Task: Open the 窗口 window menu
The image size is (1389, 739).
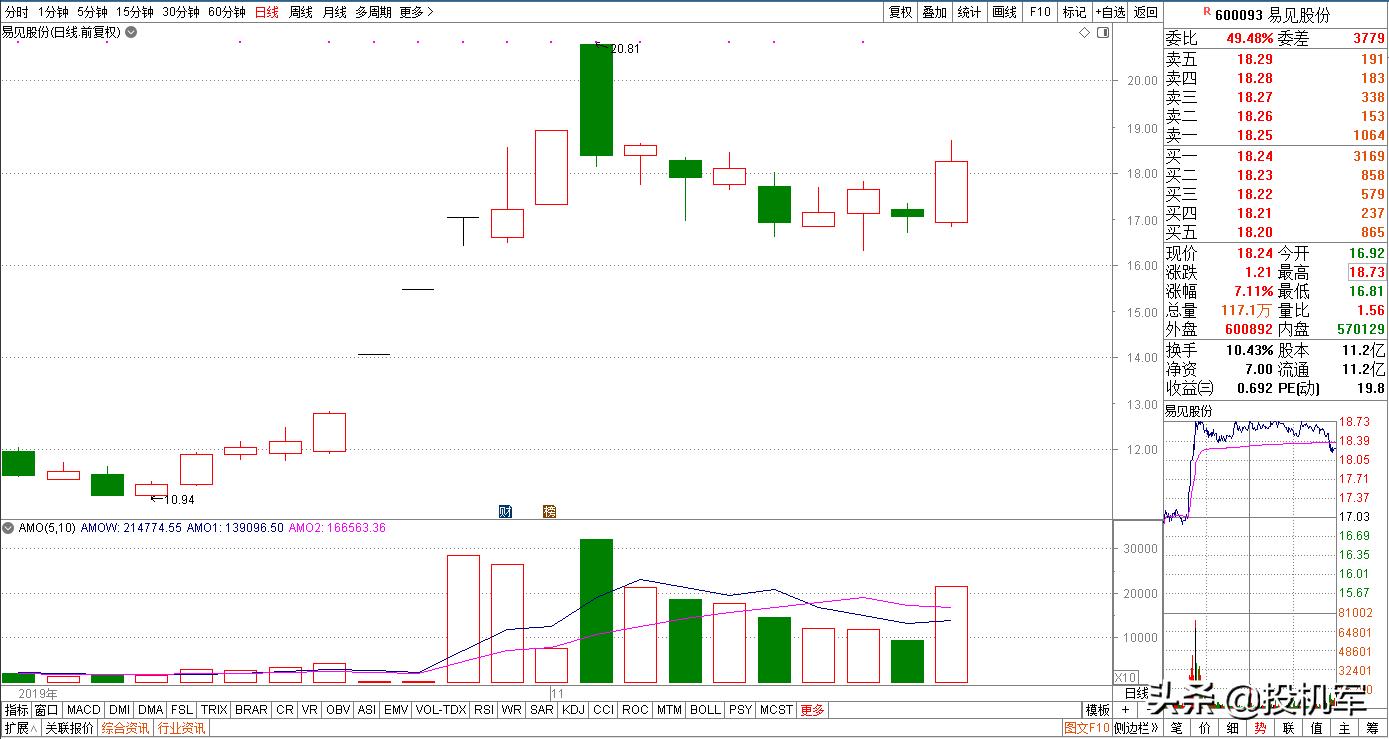Action: [x=47, y=710]
